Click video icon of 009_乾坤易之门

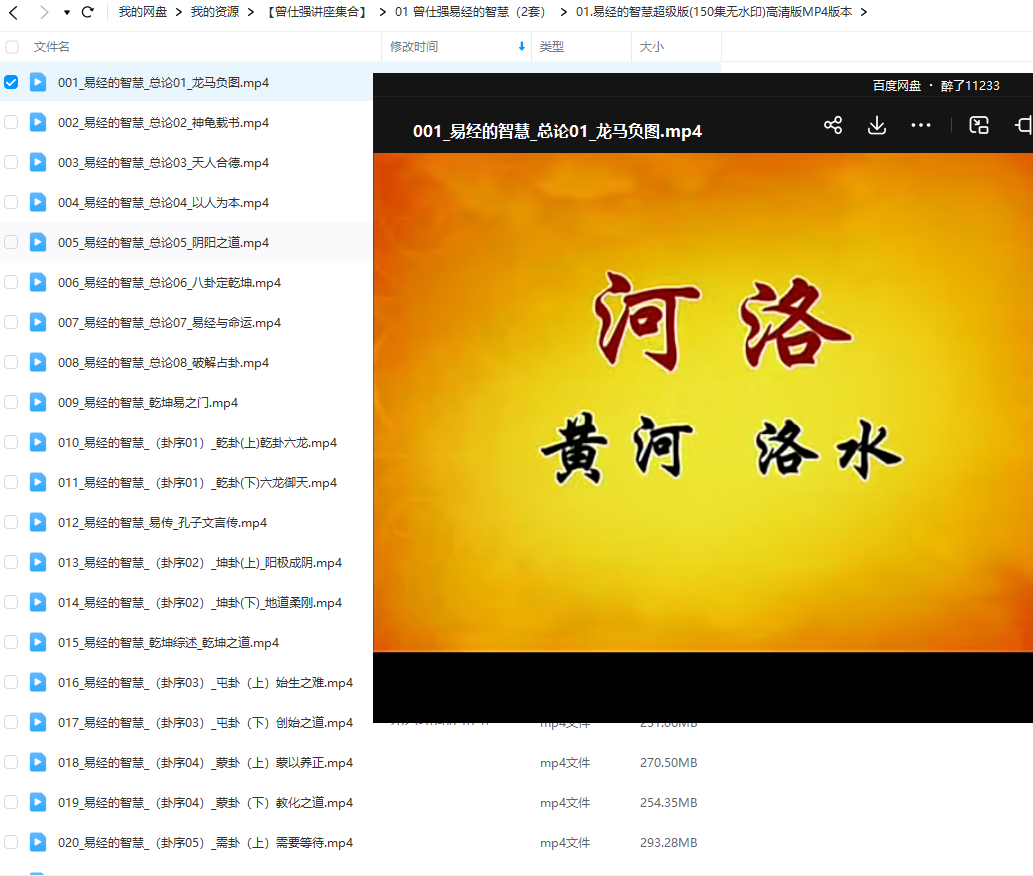[38, 402]
